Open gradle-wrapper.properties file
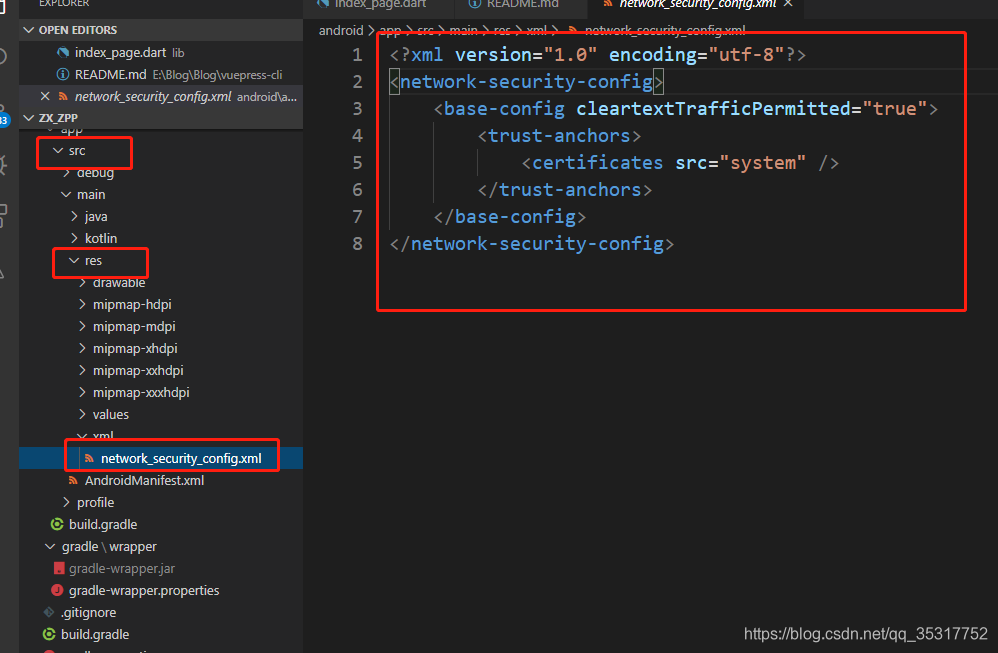Viewport: 998px width, 653px height. coord(144,591)
